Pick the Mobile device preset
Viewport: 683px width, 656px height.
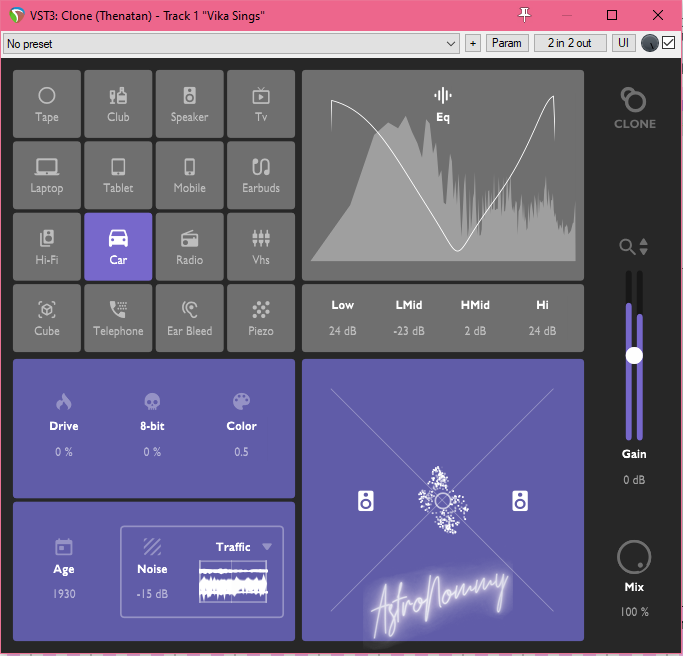click(x=189, y=176)
